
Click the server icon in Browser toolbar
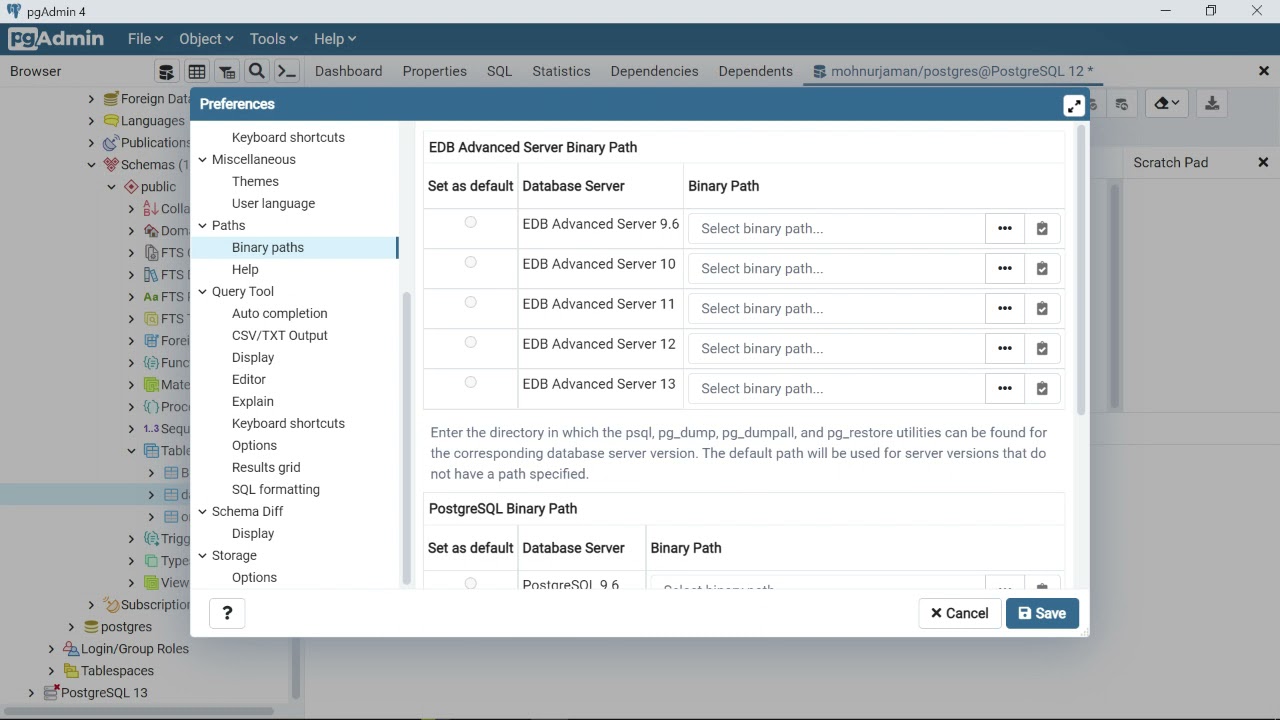tap(167, 71)
